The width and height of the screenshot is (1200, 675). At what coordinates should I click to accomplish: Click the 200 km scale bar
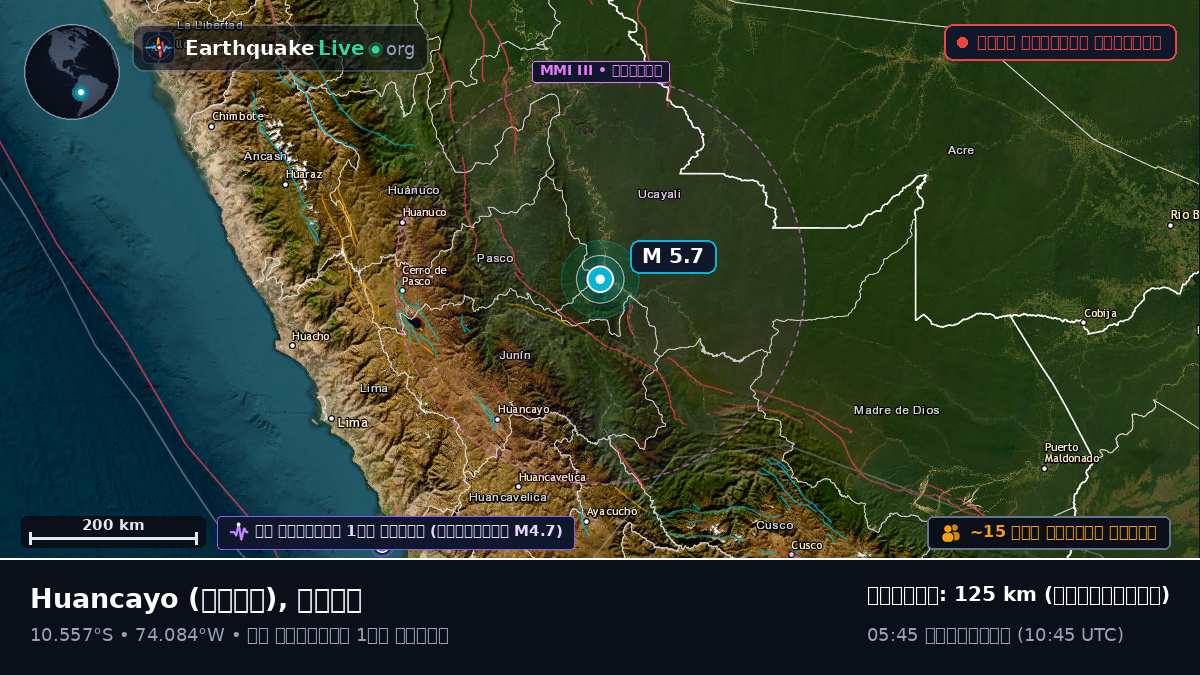113,531
